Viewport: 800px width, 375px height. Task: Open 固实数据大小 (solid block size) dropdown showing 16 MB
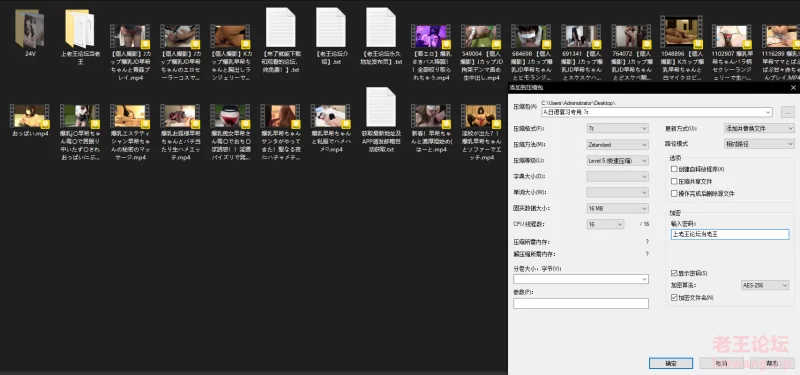coord(617,208)
